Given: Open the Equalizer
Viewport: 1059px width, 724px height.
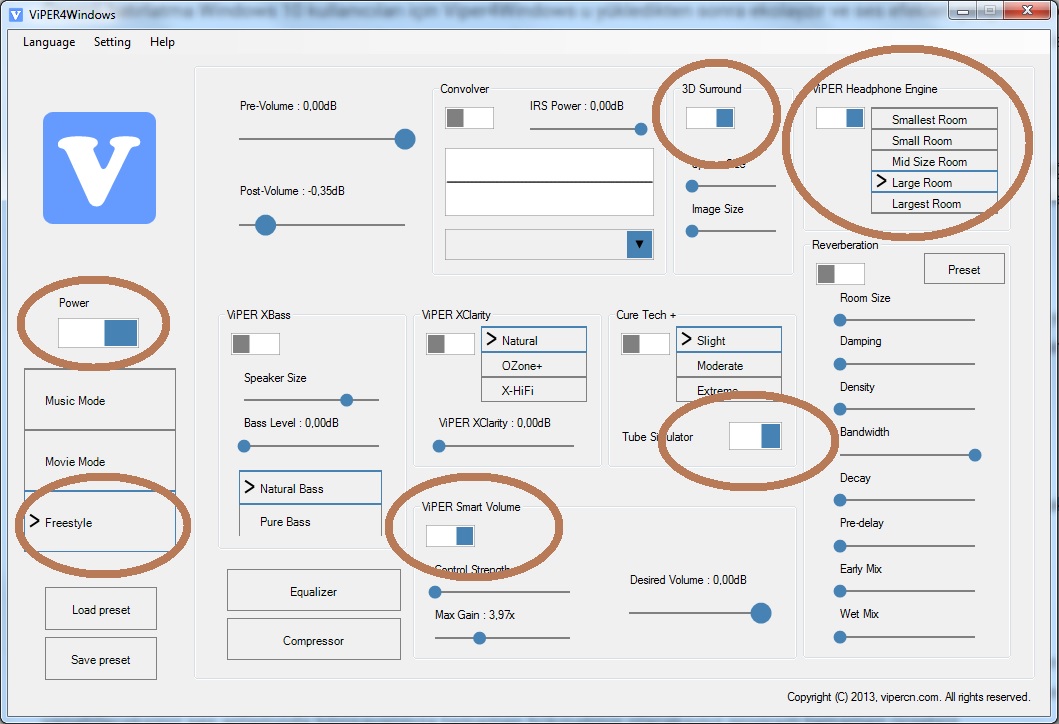Looking at the screenshot, I should click(x=313, y=591).
